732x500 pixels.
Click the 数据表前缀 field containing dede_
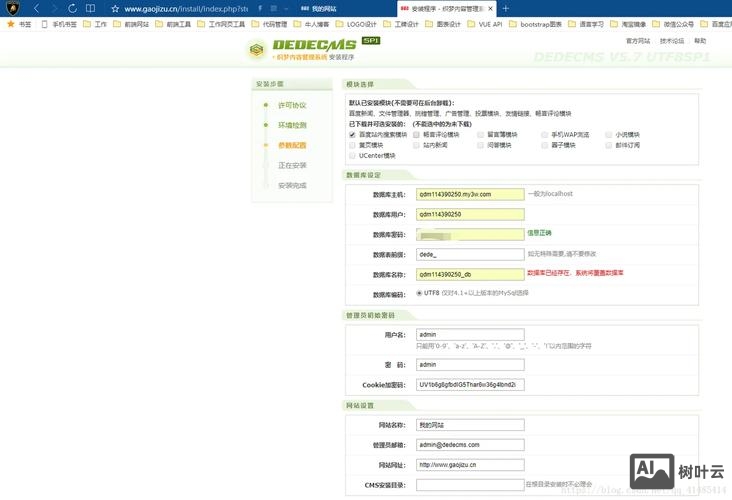(x=470, y=254)
